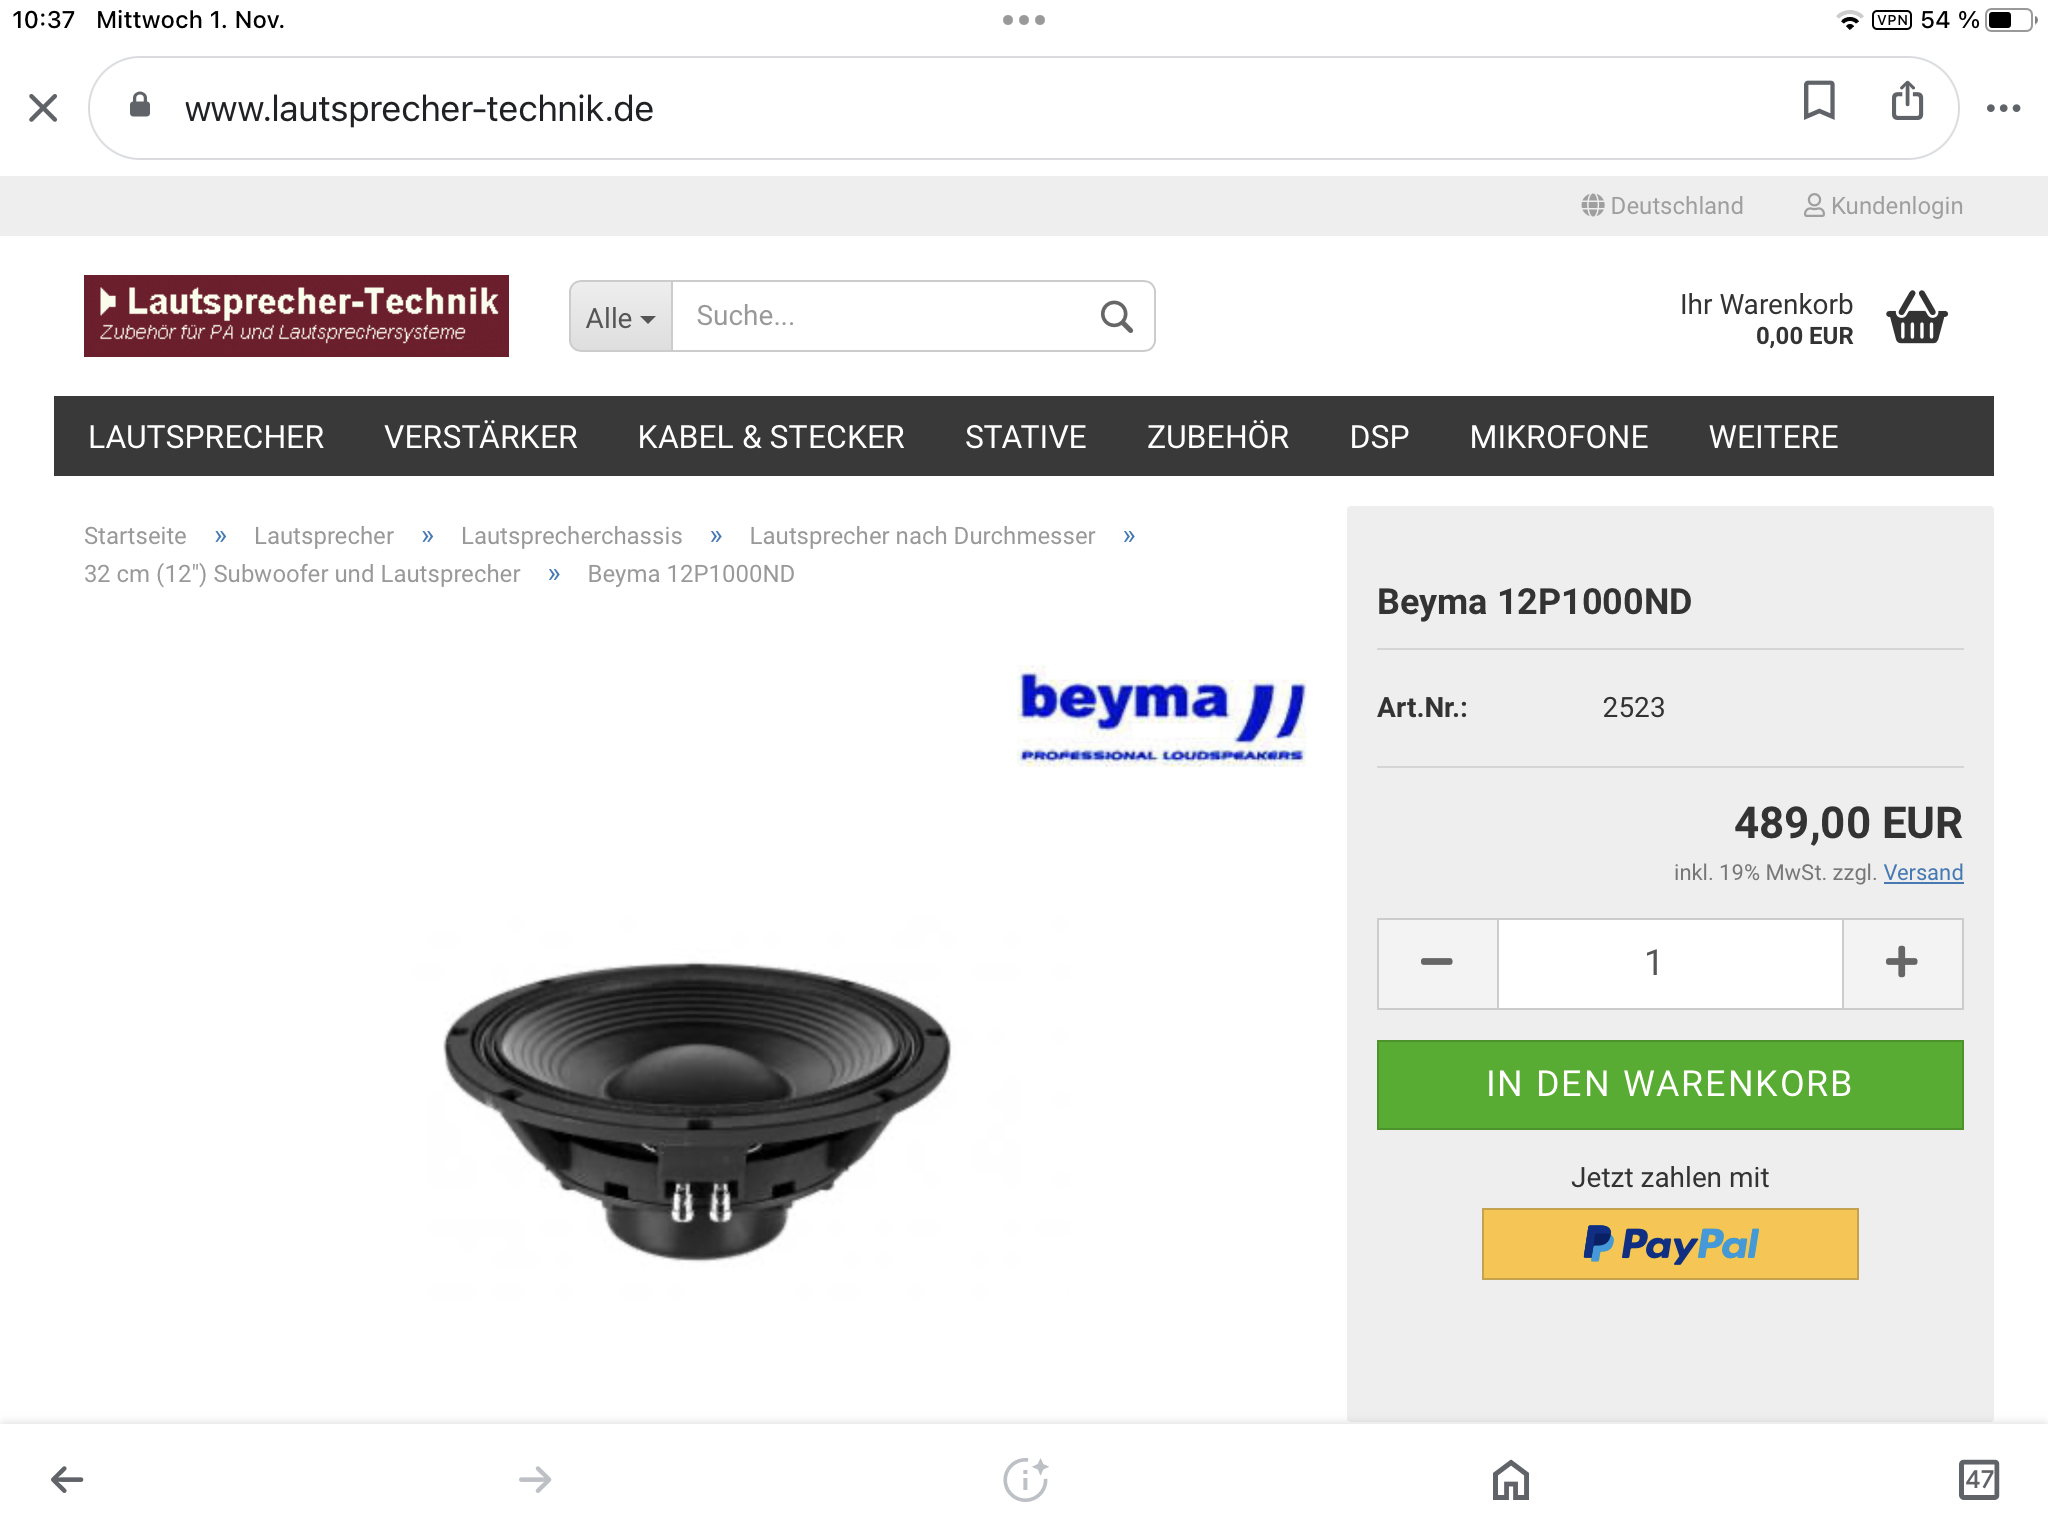Show the 47 open tabs
Image resolution: width=2048 pixels, height=1536 pixels.
[x=1978, y=1479]
